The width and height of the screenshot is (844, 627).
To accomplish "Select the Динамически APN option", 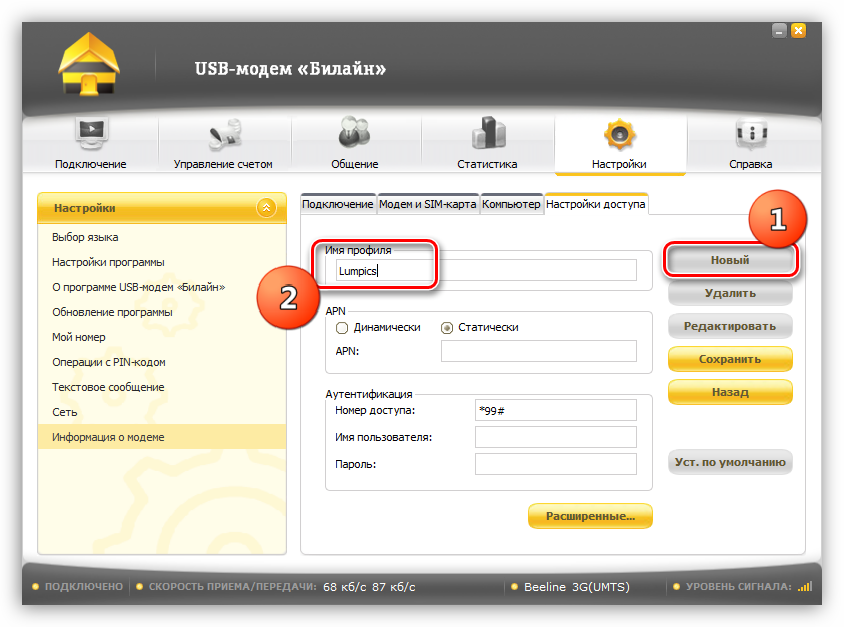I will [x=341, y=328].
